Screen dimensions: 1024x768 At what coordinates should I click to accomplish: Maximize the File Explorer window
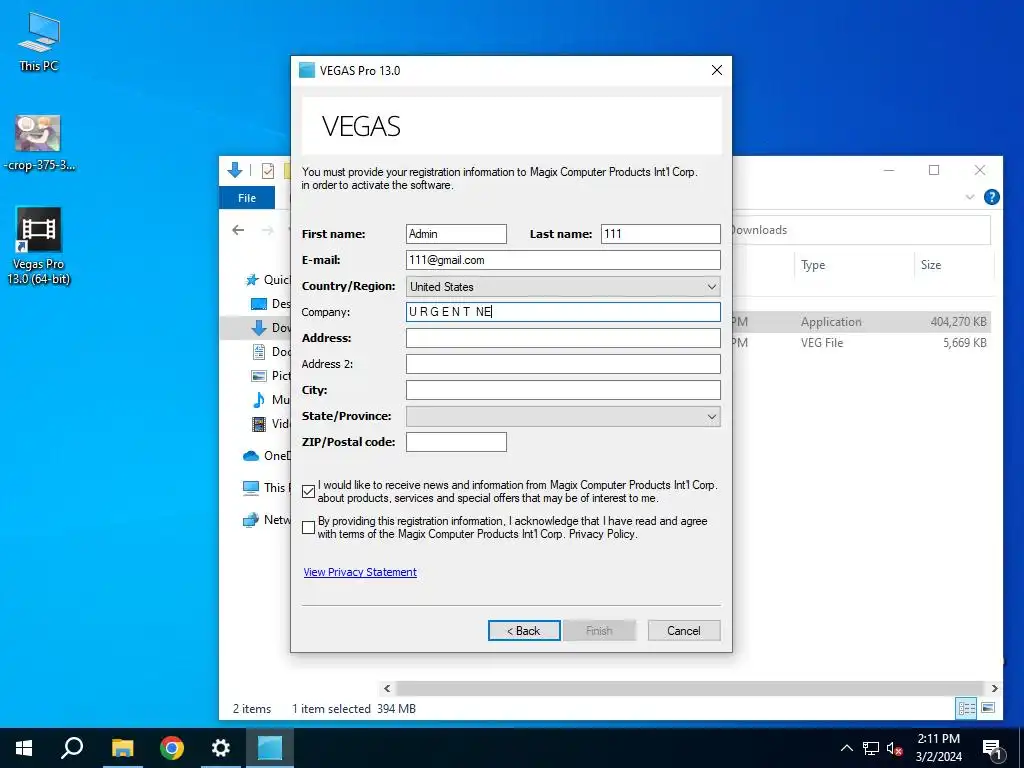pos(934,170)
